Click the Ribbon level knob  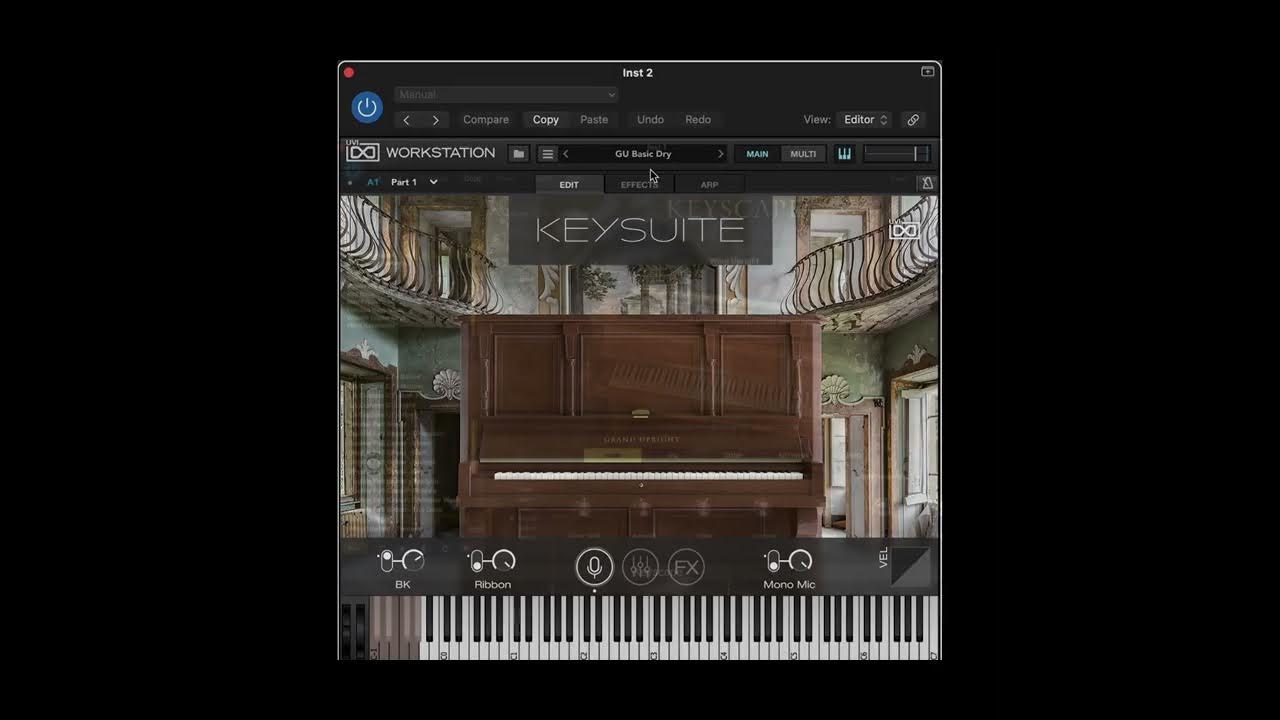click(x=503, y=561)
